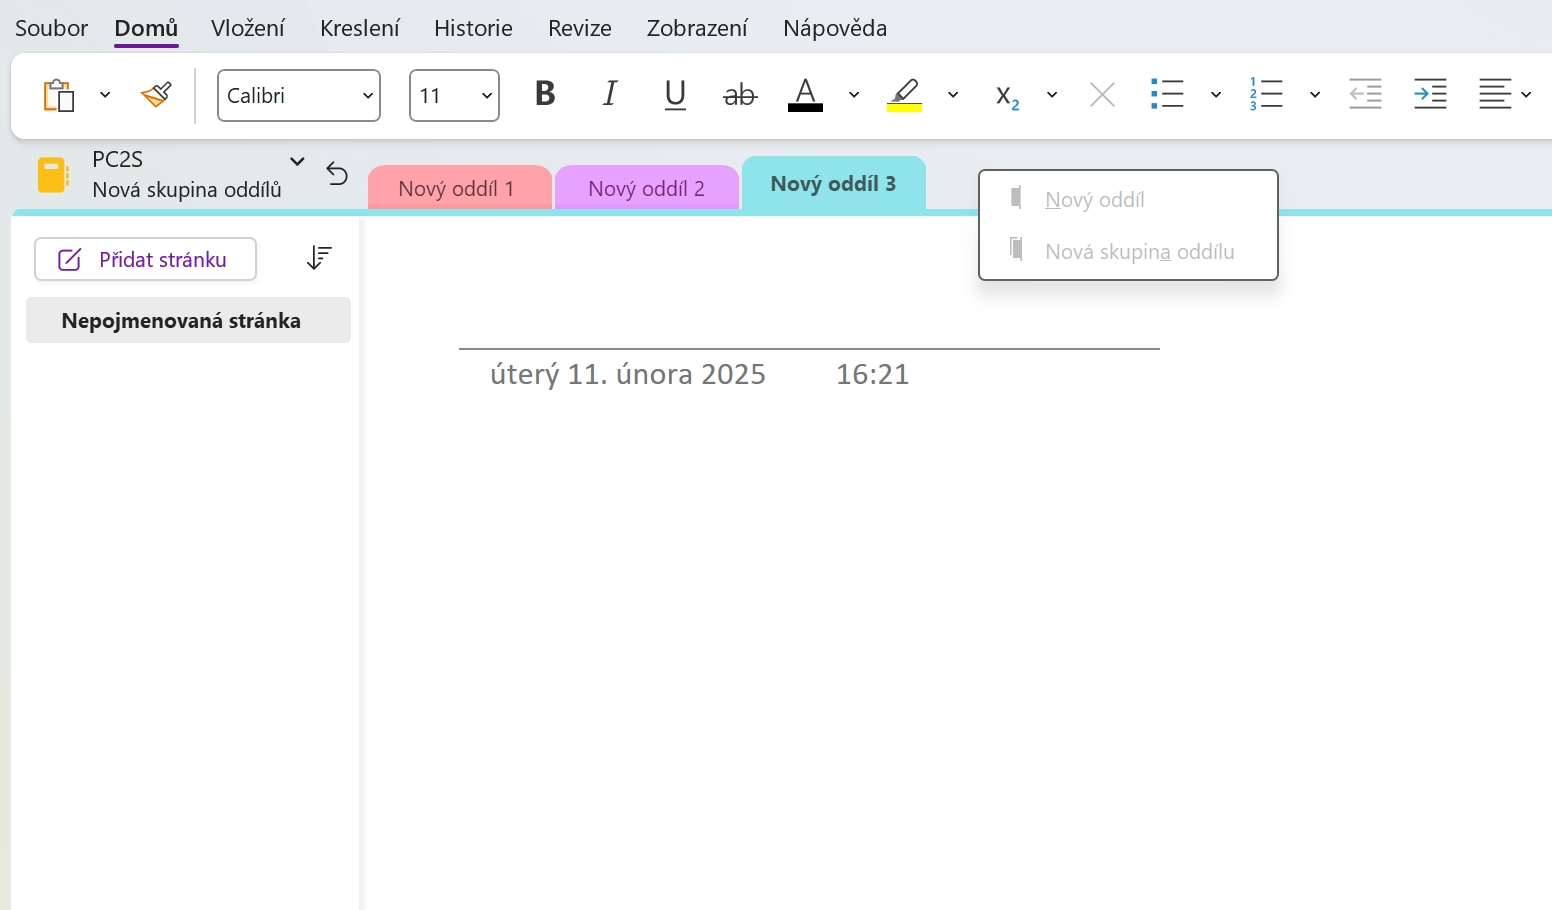Switch to the Vložení ribbon tab
Image resolution: width=1552 pixels, height=910 pixels.
click(248, 28)
